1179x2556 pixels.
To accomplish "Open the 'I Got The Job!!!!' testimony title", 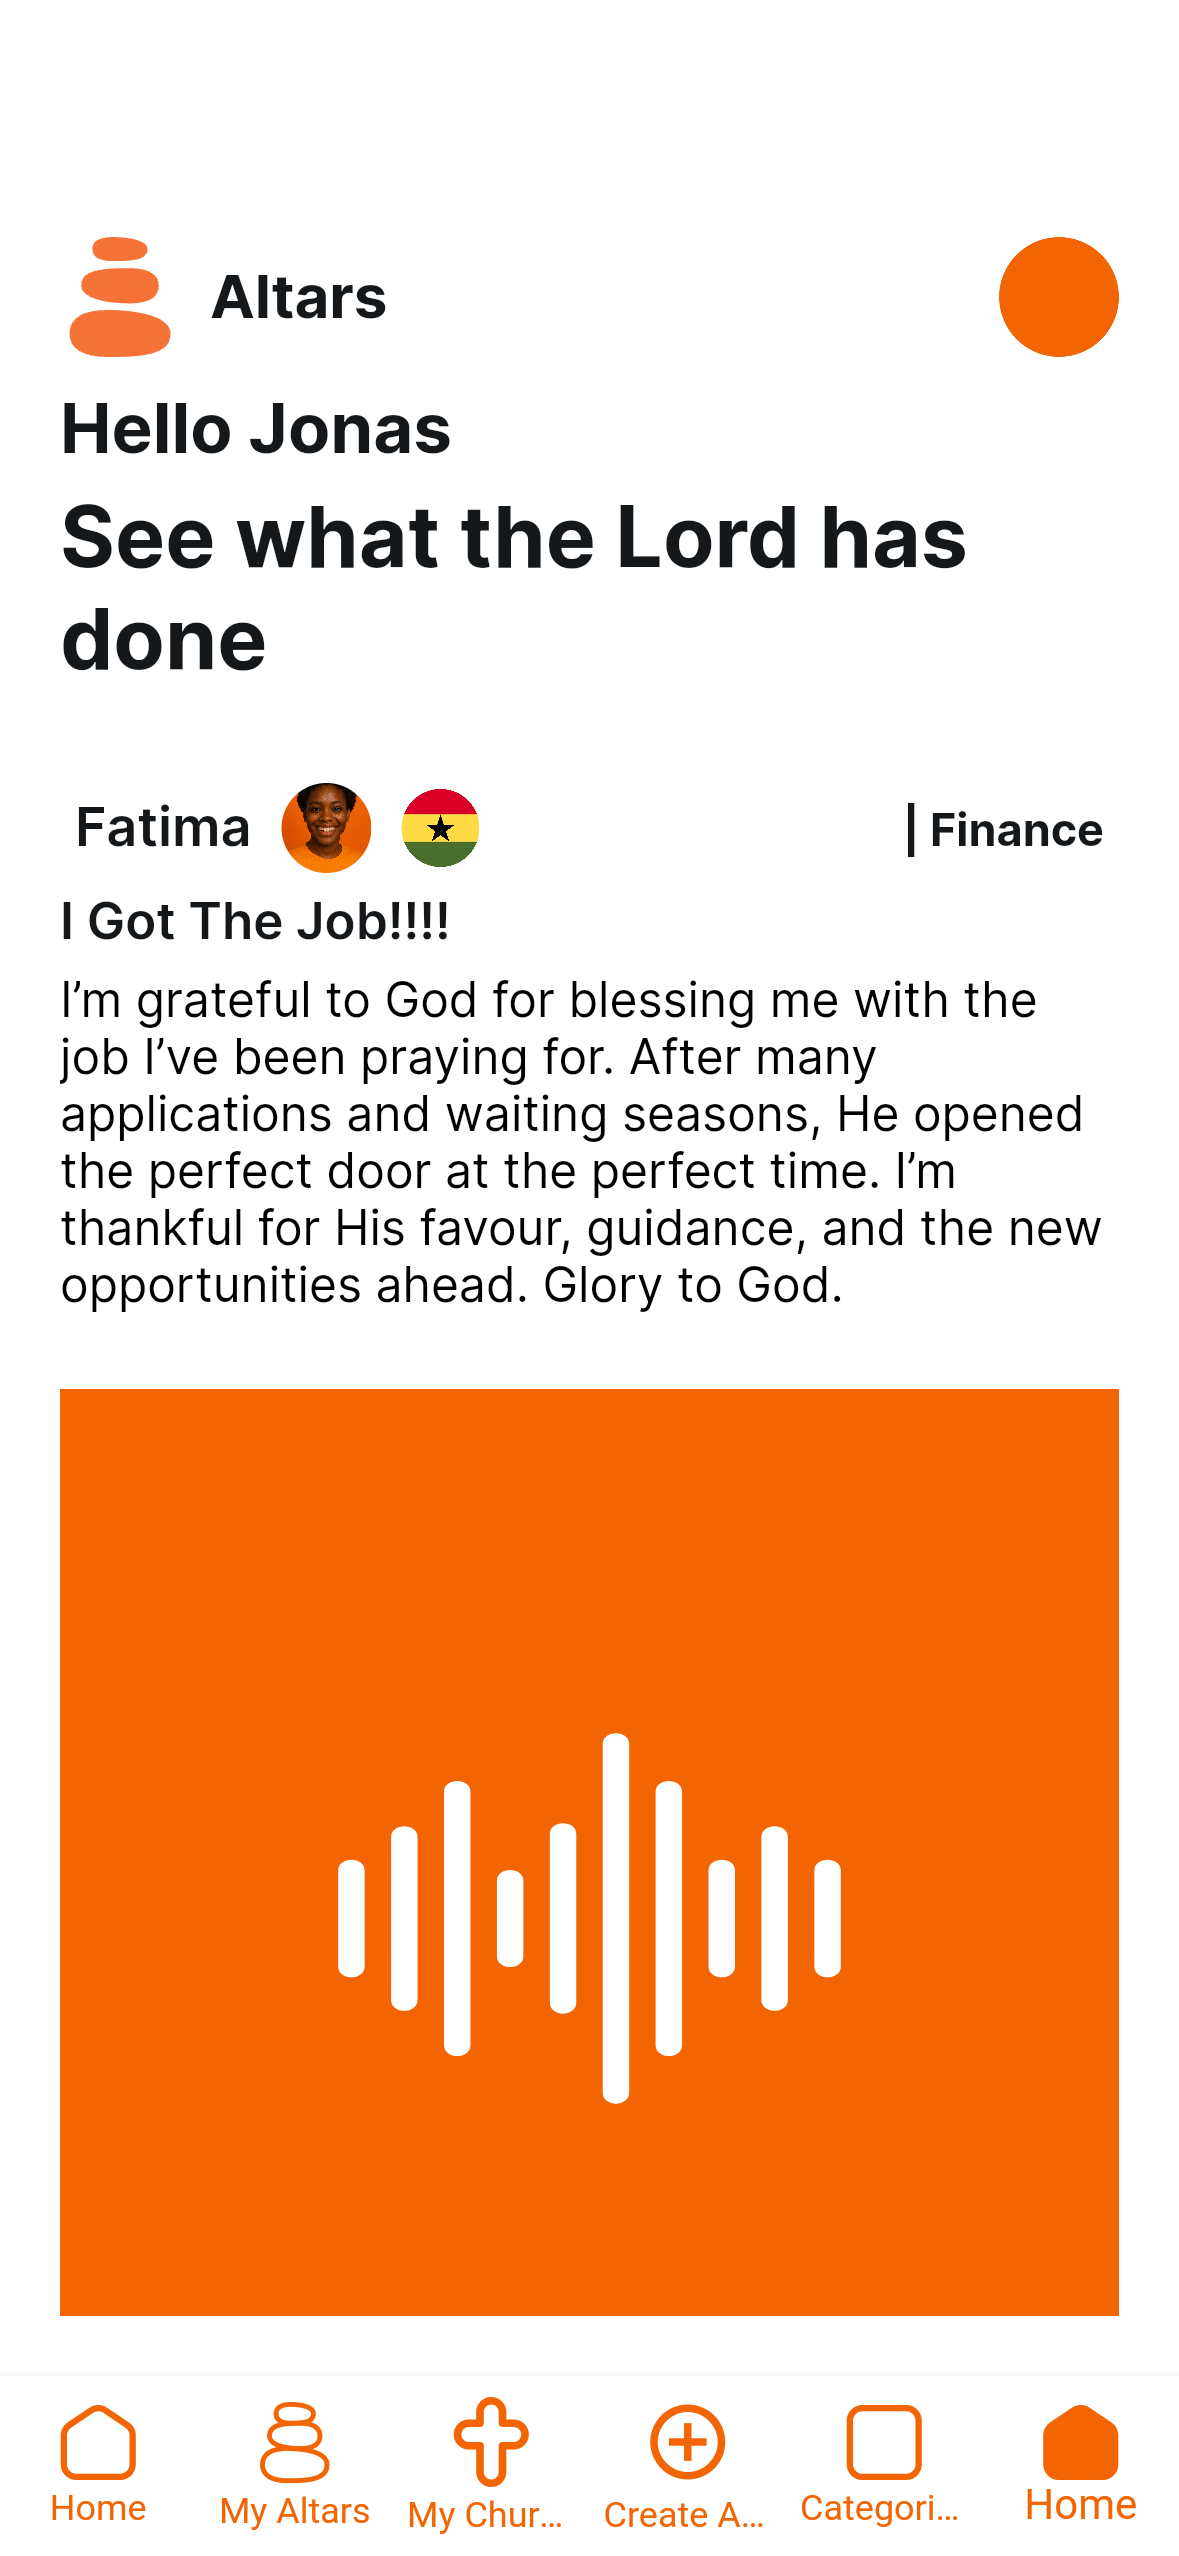I will (255, 921).
